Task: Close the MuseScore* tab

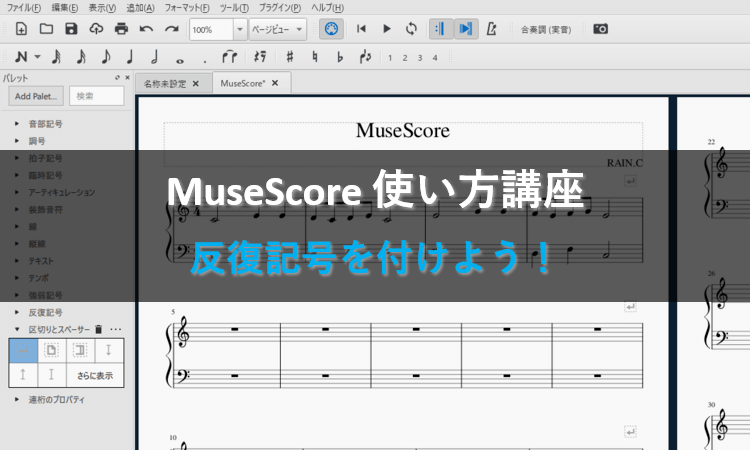Action: pos(275,83)
